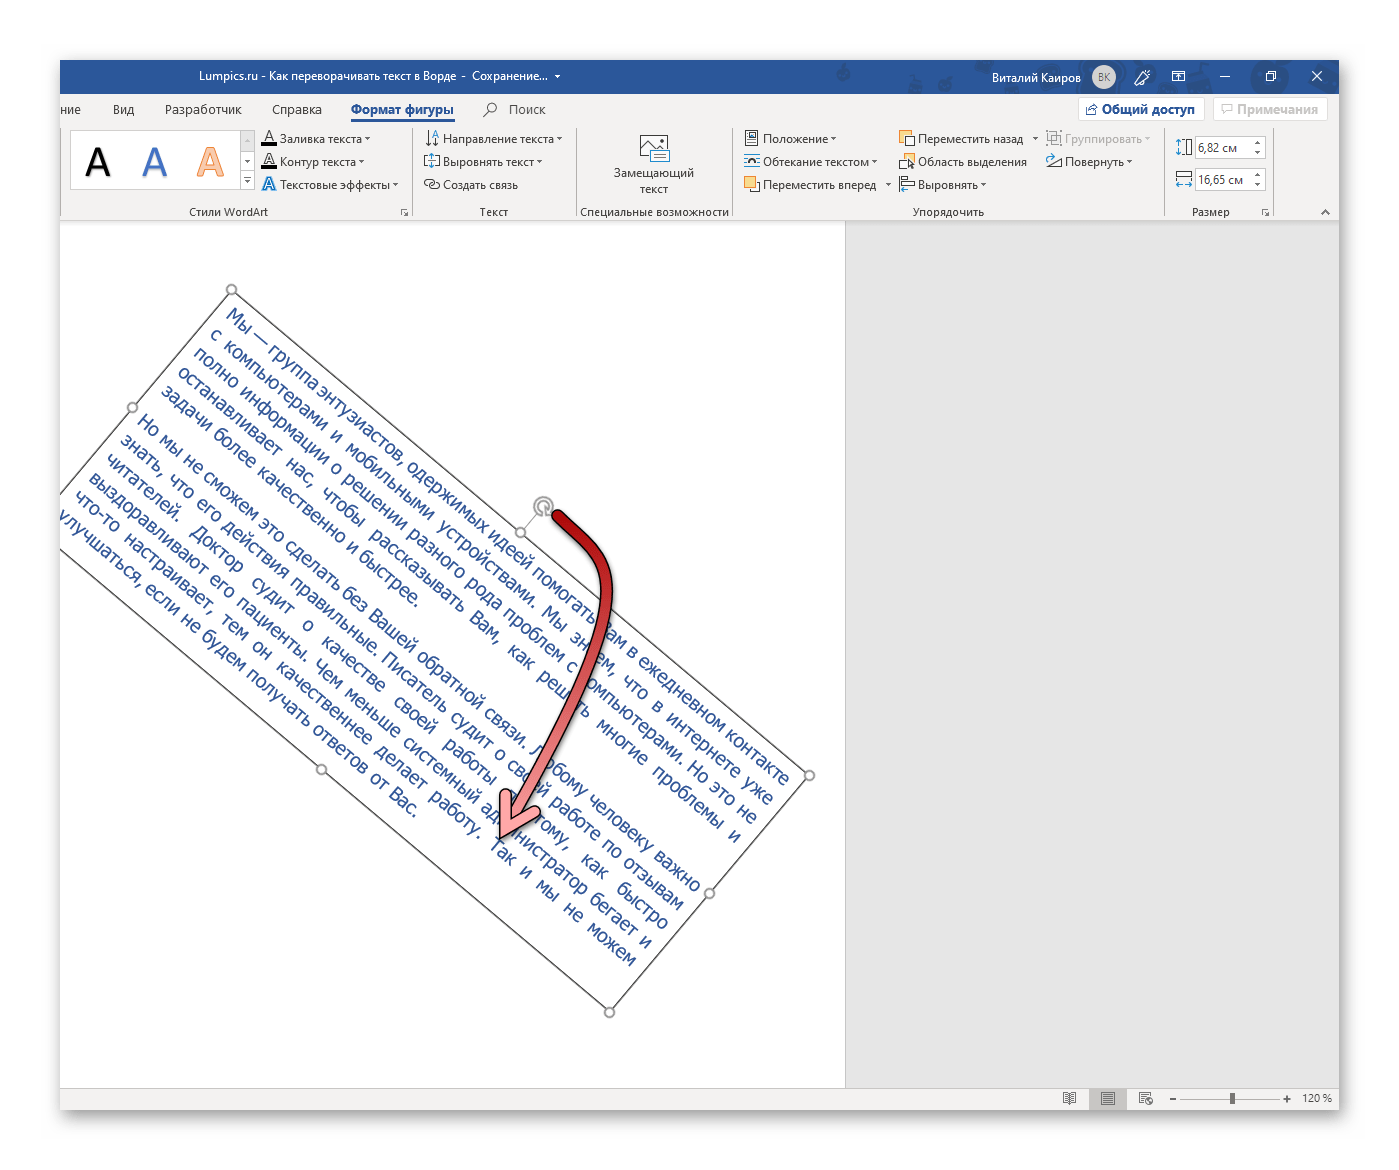The height and width of the screenshot is (1170, 1399).
Task: Click the shape height input field
Action: click(x=1222, y=148)
